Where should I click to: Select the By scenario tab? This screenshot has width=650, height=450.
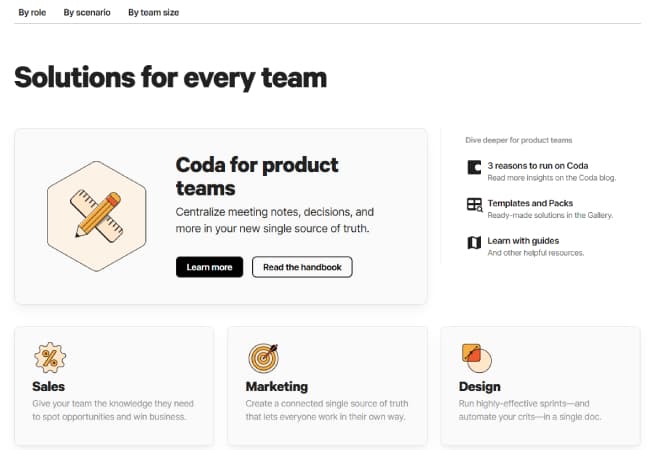click(x=87, y=12)
